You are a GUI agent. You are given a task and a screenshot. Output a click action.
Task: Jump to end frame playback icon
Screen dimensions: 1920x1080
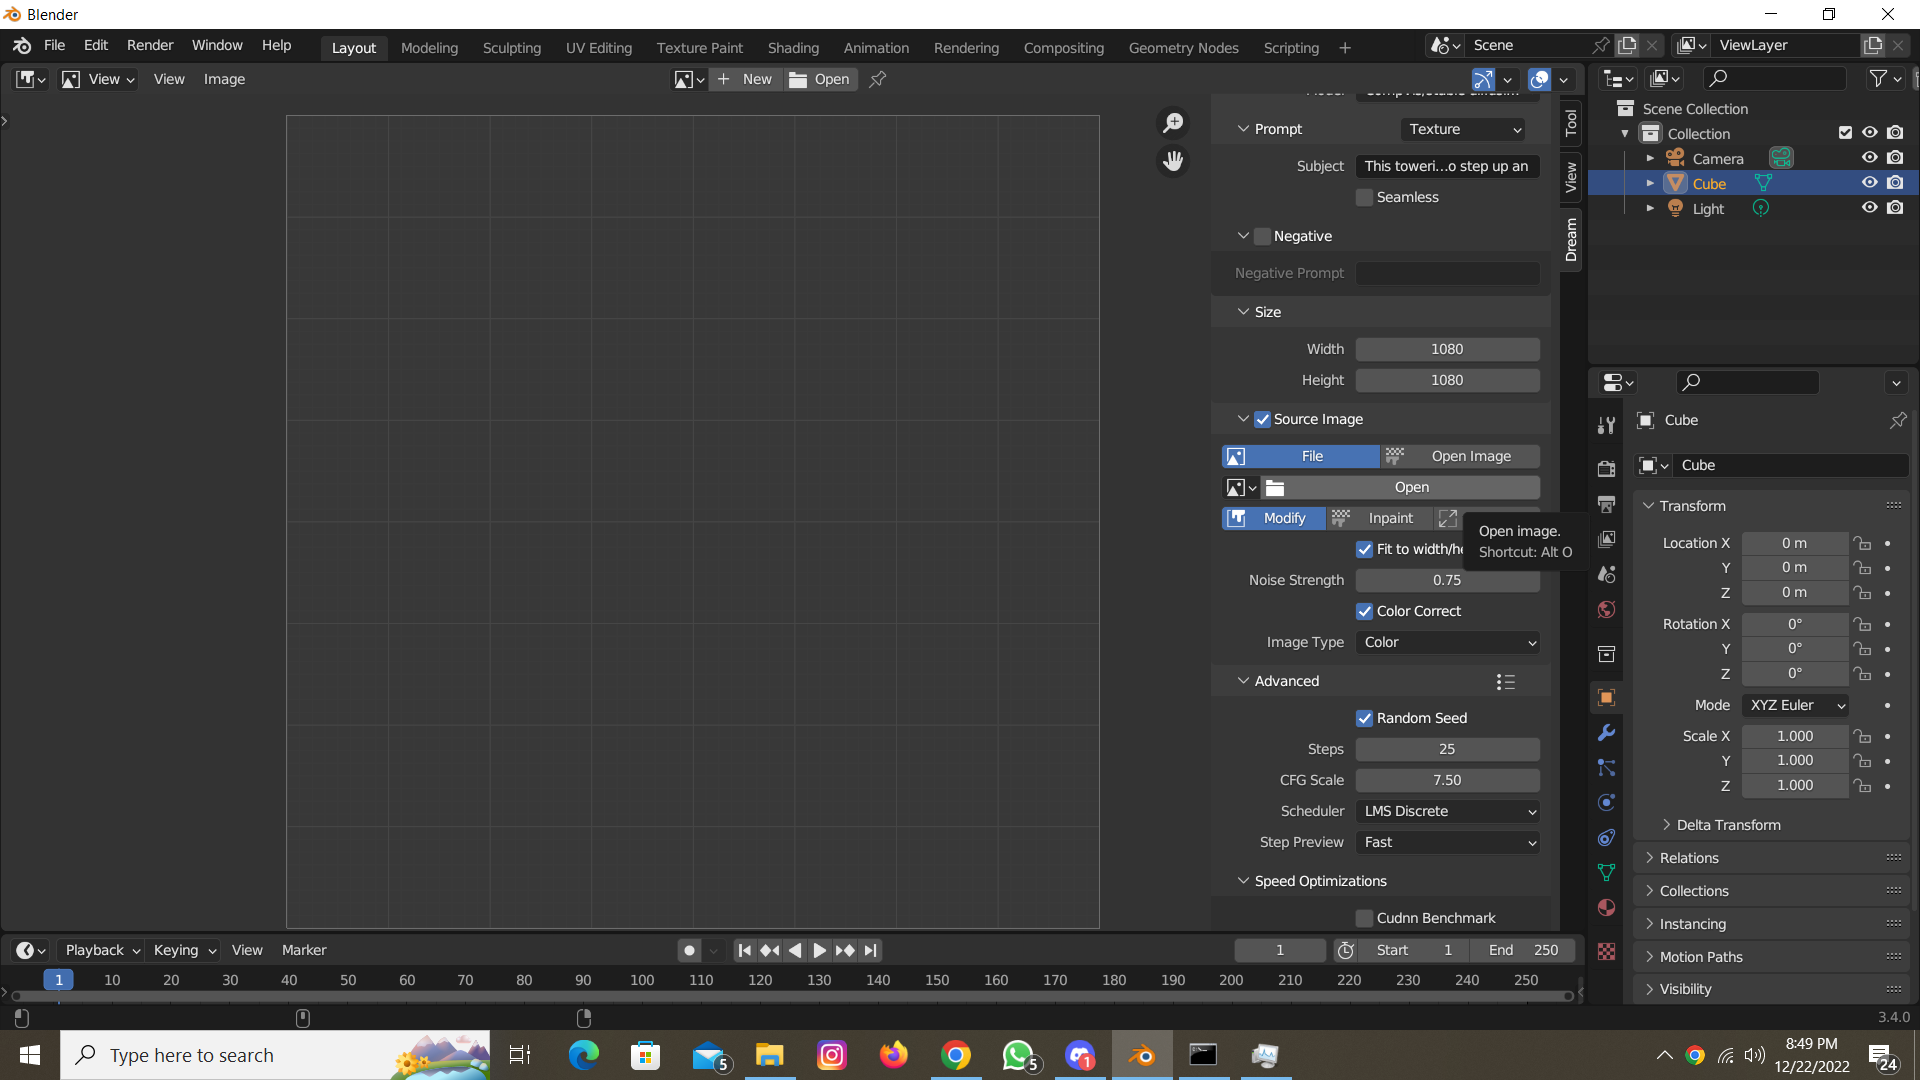(x=871, y=950)
